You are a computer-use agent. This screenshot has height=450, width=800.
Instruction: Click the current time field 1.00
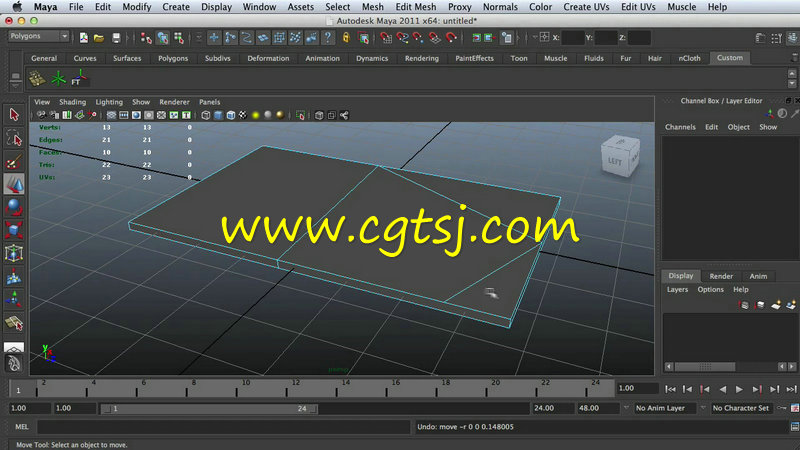coord(637,388)
